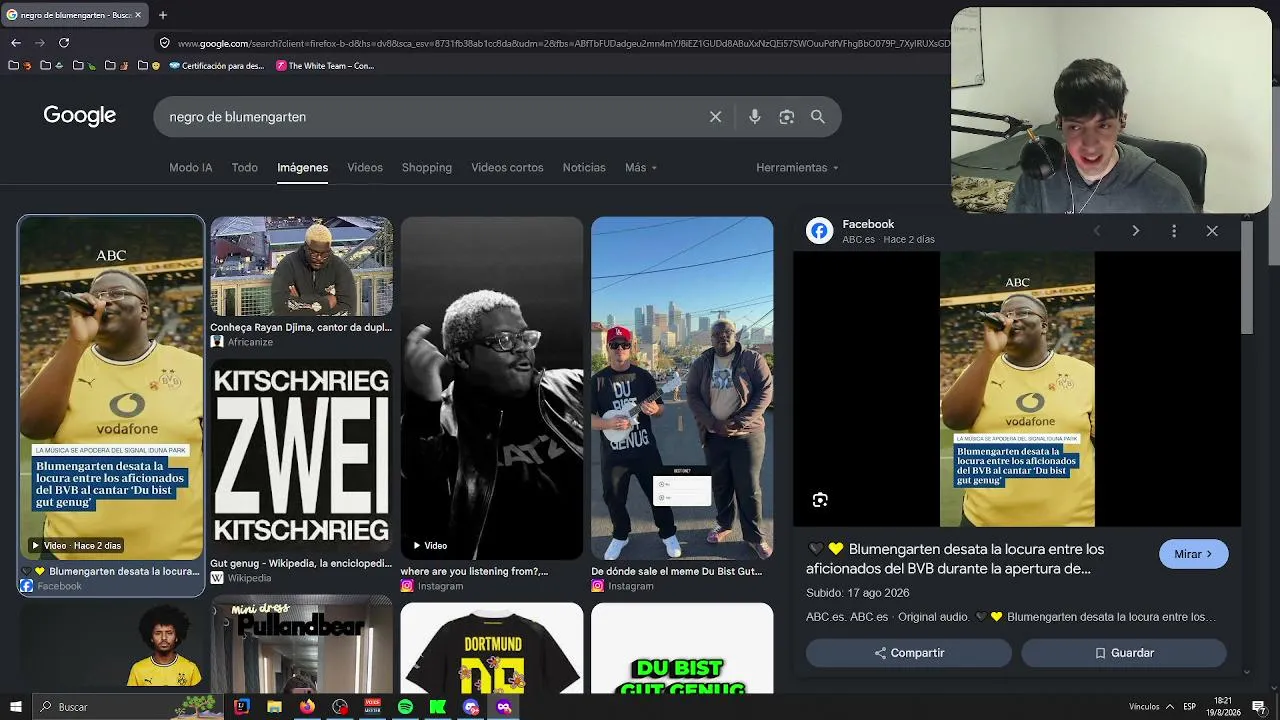Open the green Kick app in taskbar

click(438, 707)
